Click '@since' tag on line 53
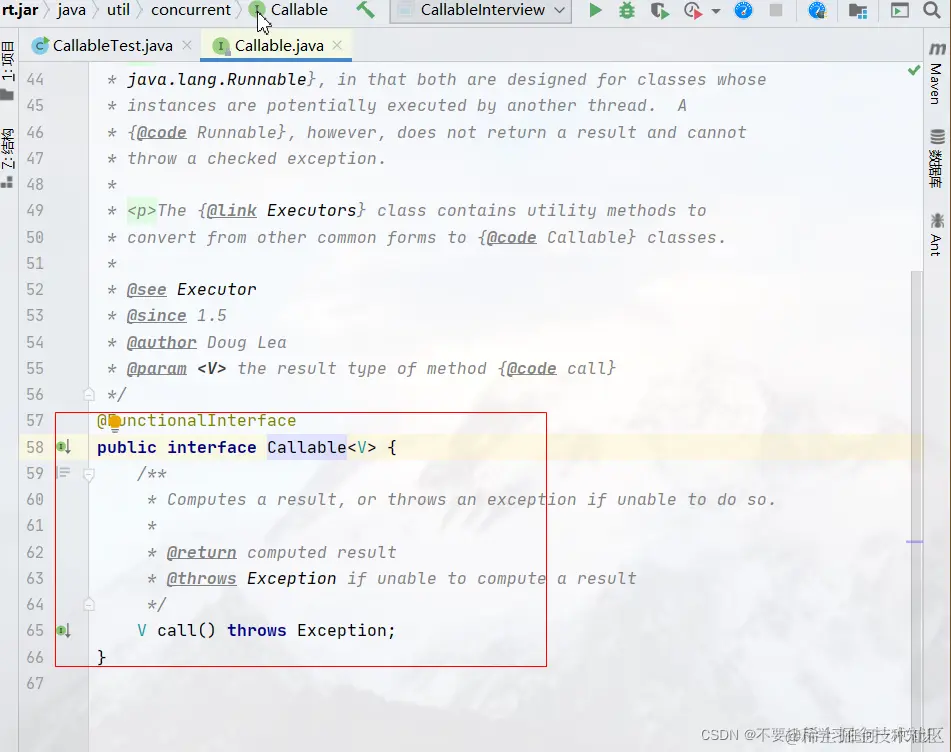Screen dimensions: 951x752 tap(156, 316)
